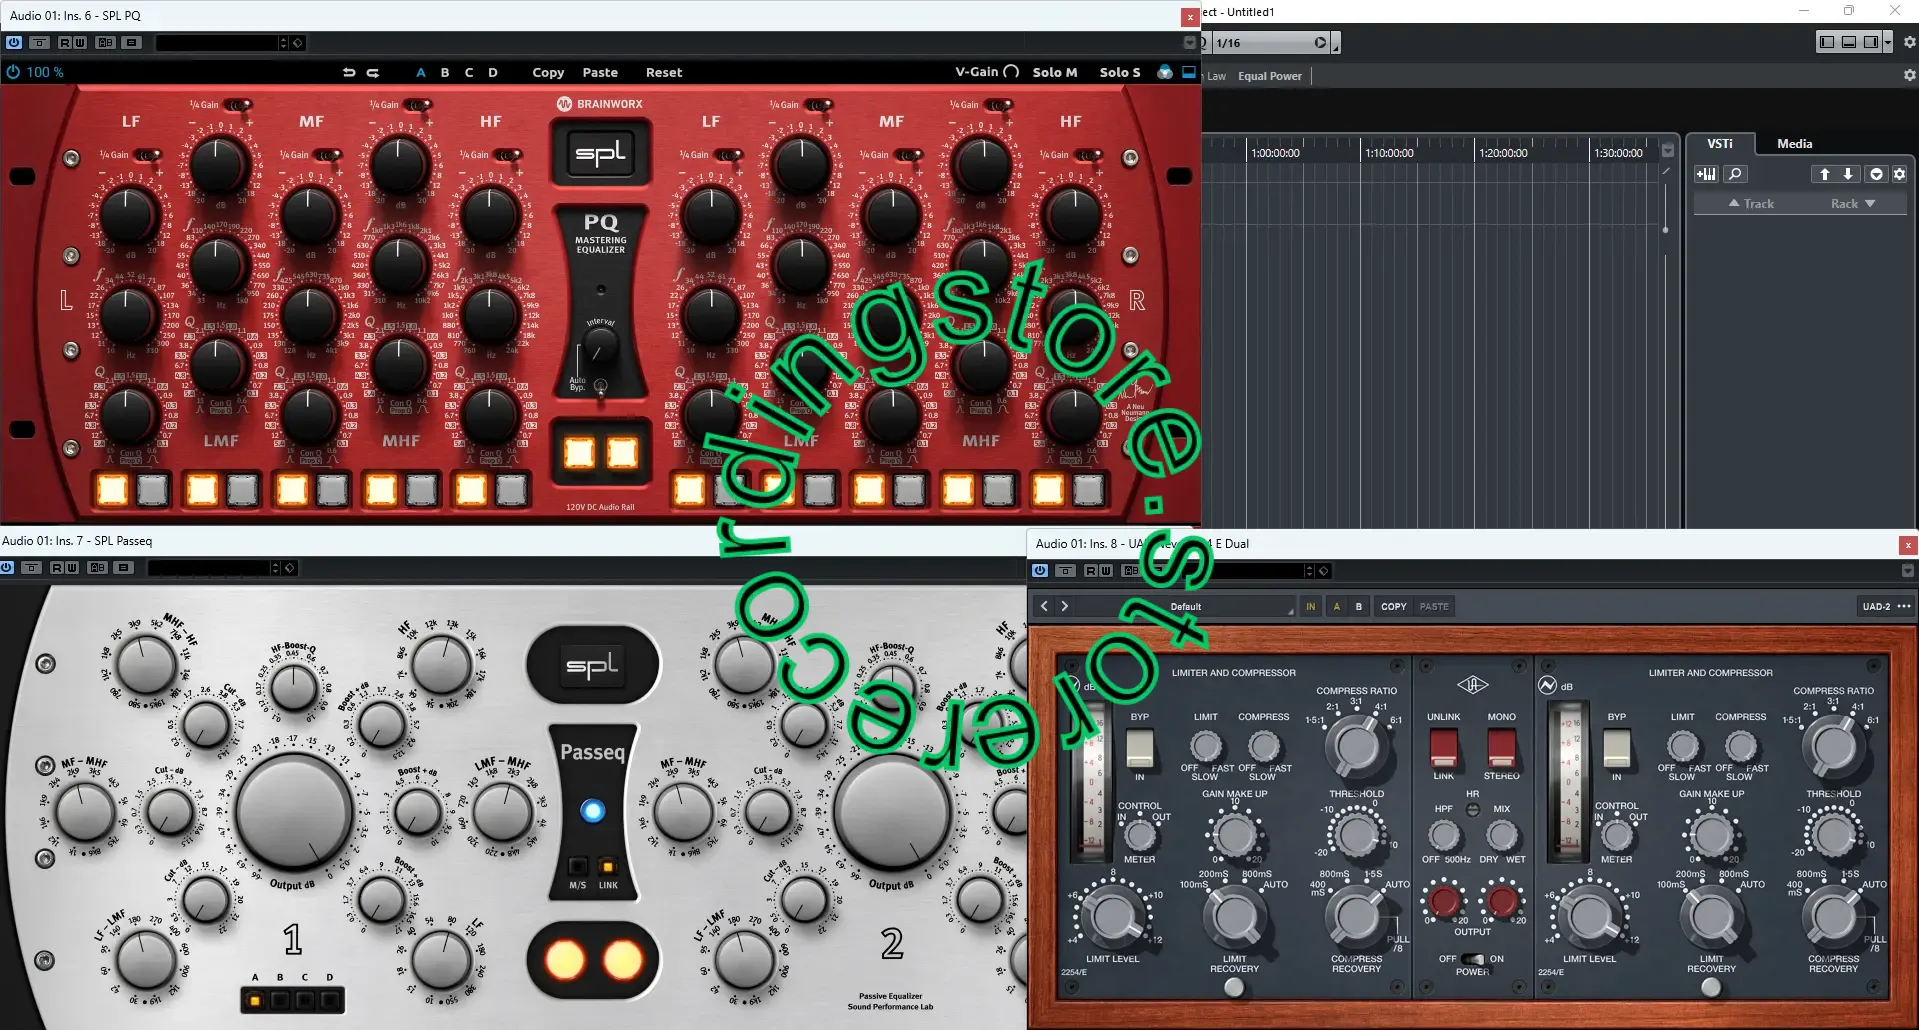1919x1030 pixels.
Task: Bypass the UAD Neve plugin via the host power icon
Action: (1040, 571)
